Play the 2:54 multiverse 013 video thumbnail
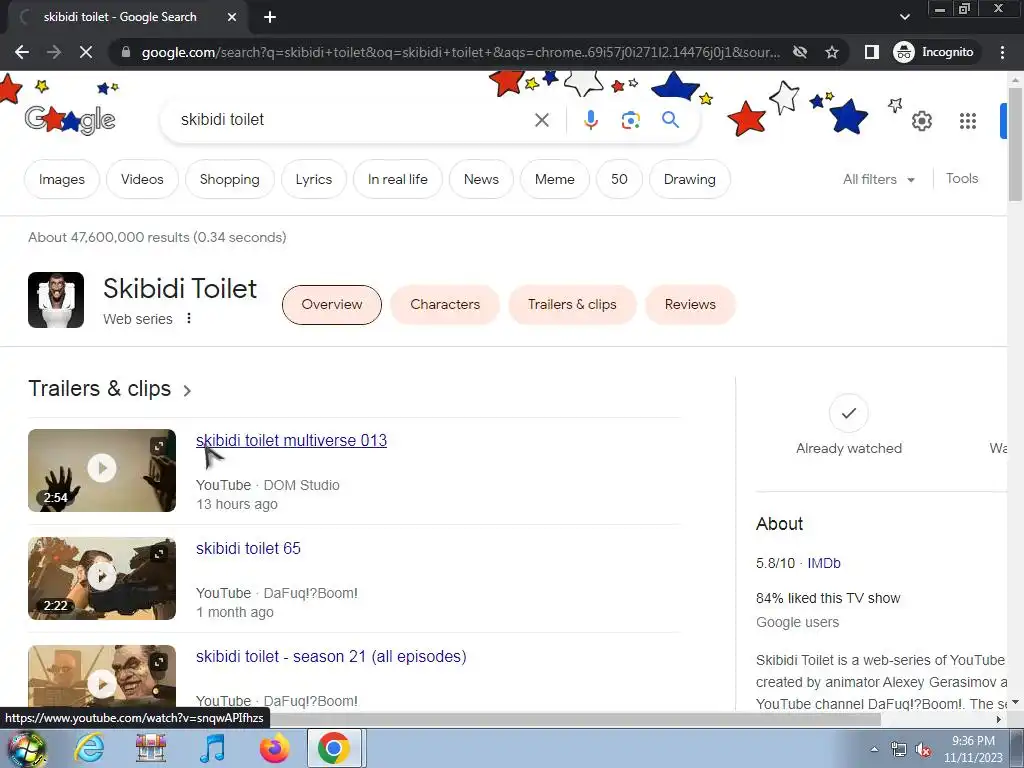This screenshot has width=1024, height=768. click(x=102, y=470)
